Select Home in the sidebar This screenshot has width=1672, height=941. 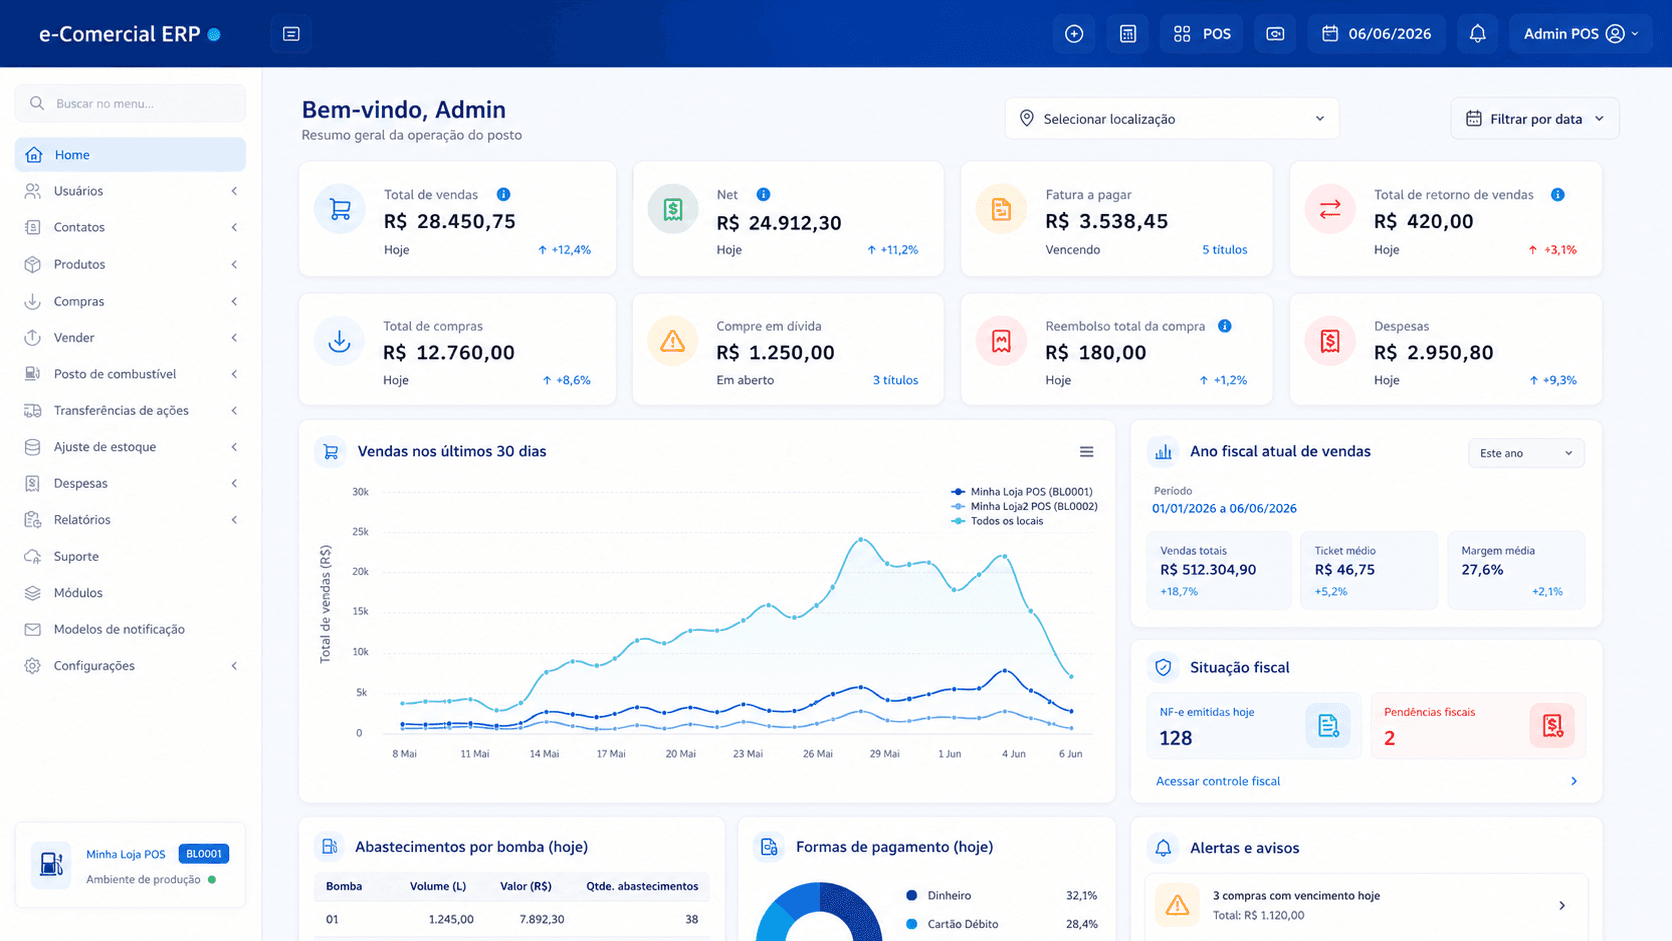[130, 155]
